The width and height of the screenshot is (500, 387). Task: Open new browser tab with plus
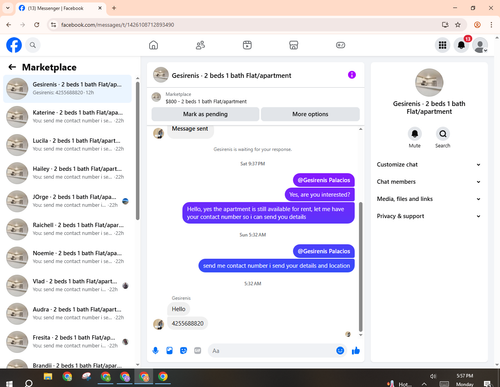[114, 8]
